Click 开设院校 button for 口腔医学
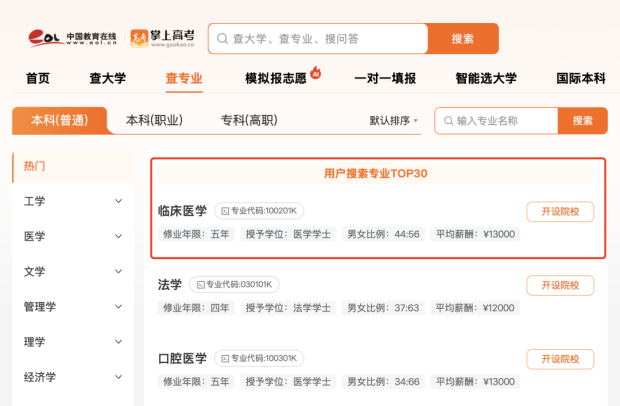Screen dimensions: 620x406 (560, 359)
